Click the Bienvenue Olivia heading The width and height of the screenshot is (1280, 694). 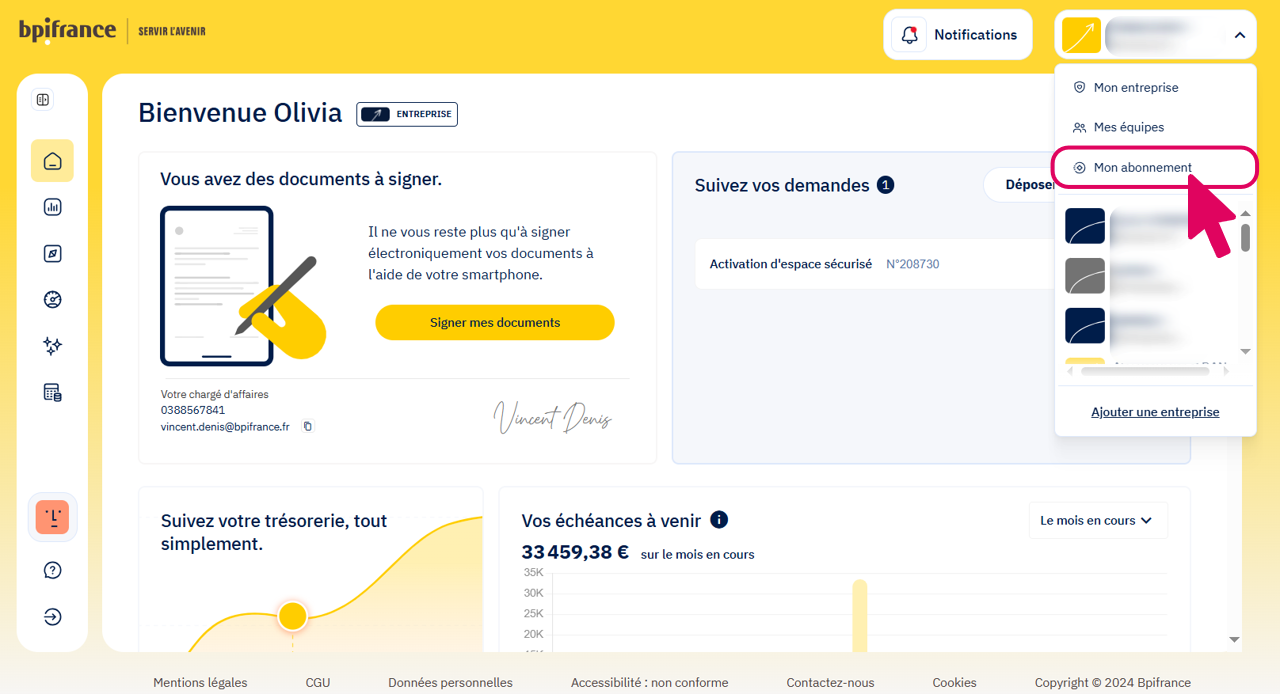[x=240, y=113]
